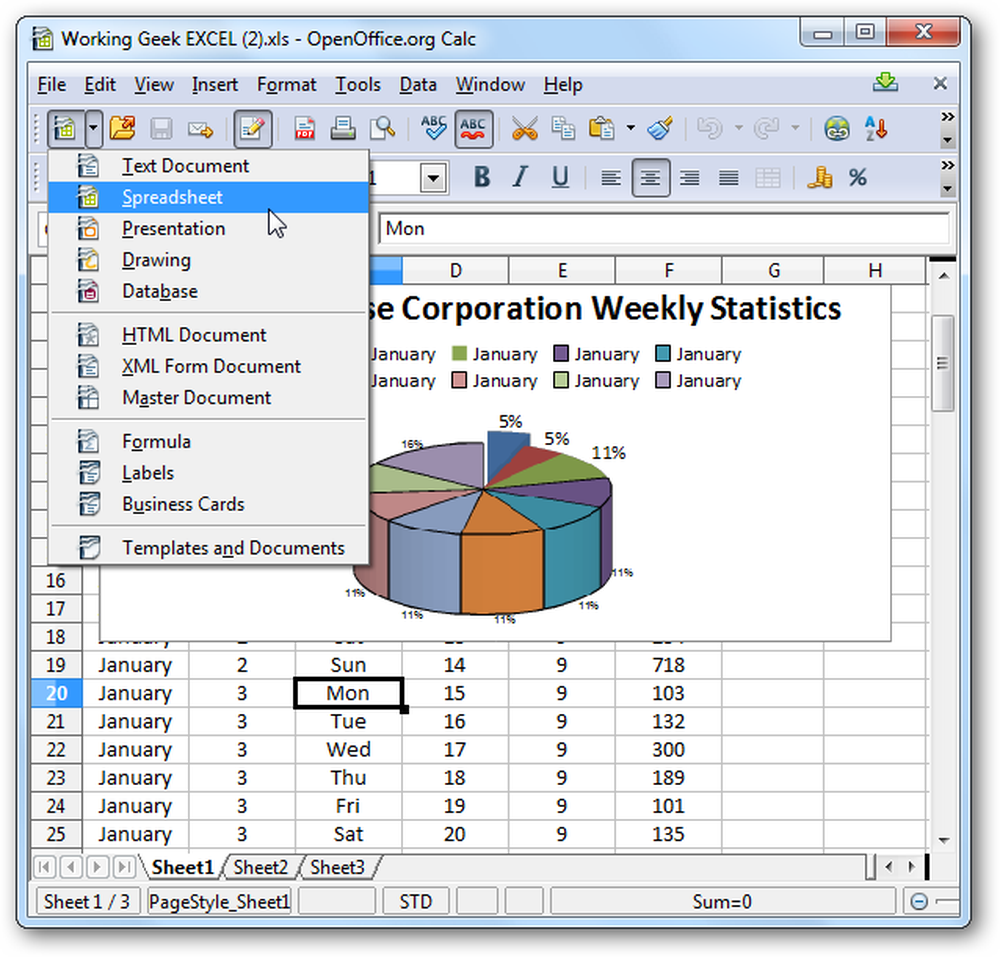Toggle Center Horizontally alignment
The width and height of the screenshot is (1000, 957).
point(651,178)
